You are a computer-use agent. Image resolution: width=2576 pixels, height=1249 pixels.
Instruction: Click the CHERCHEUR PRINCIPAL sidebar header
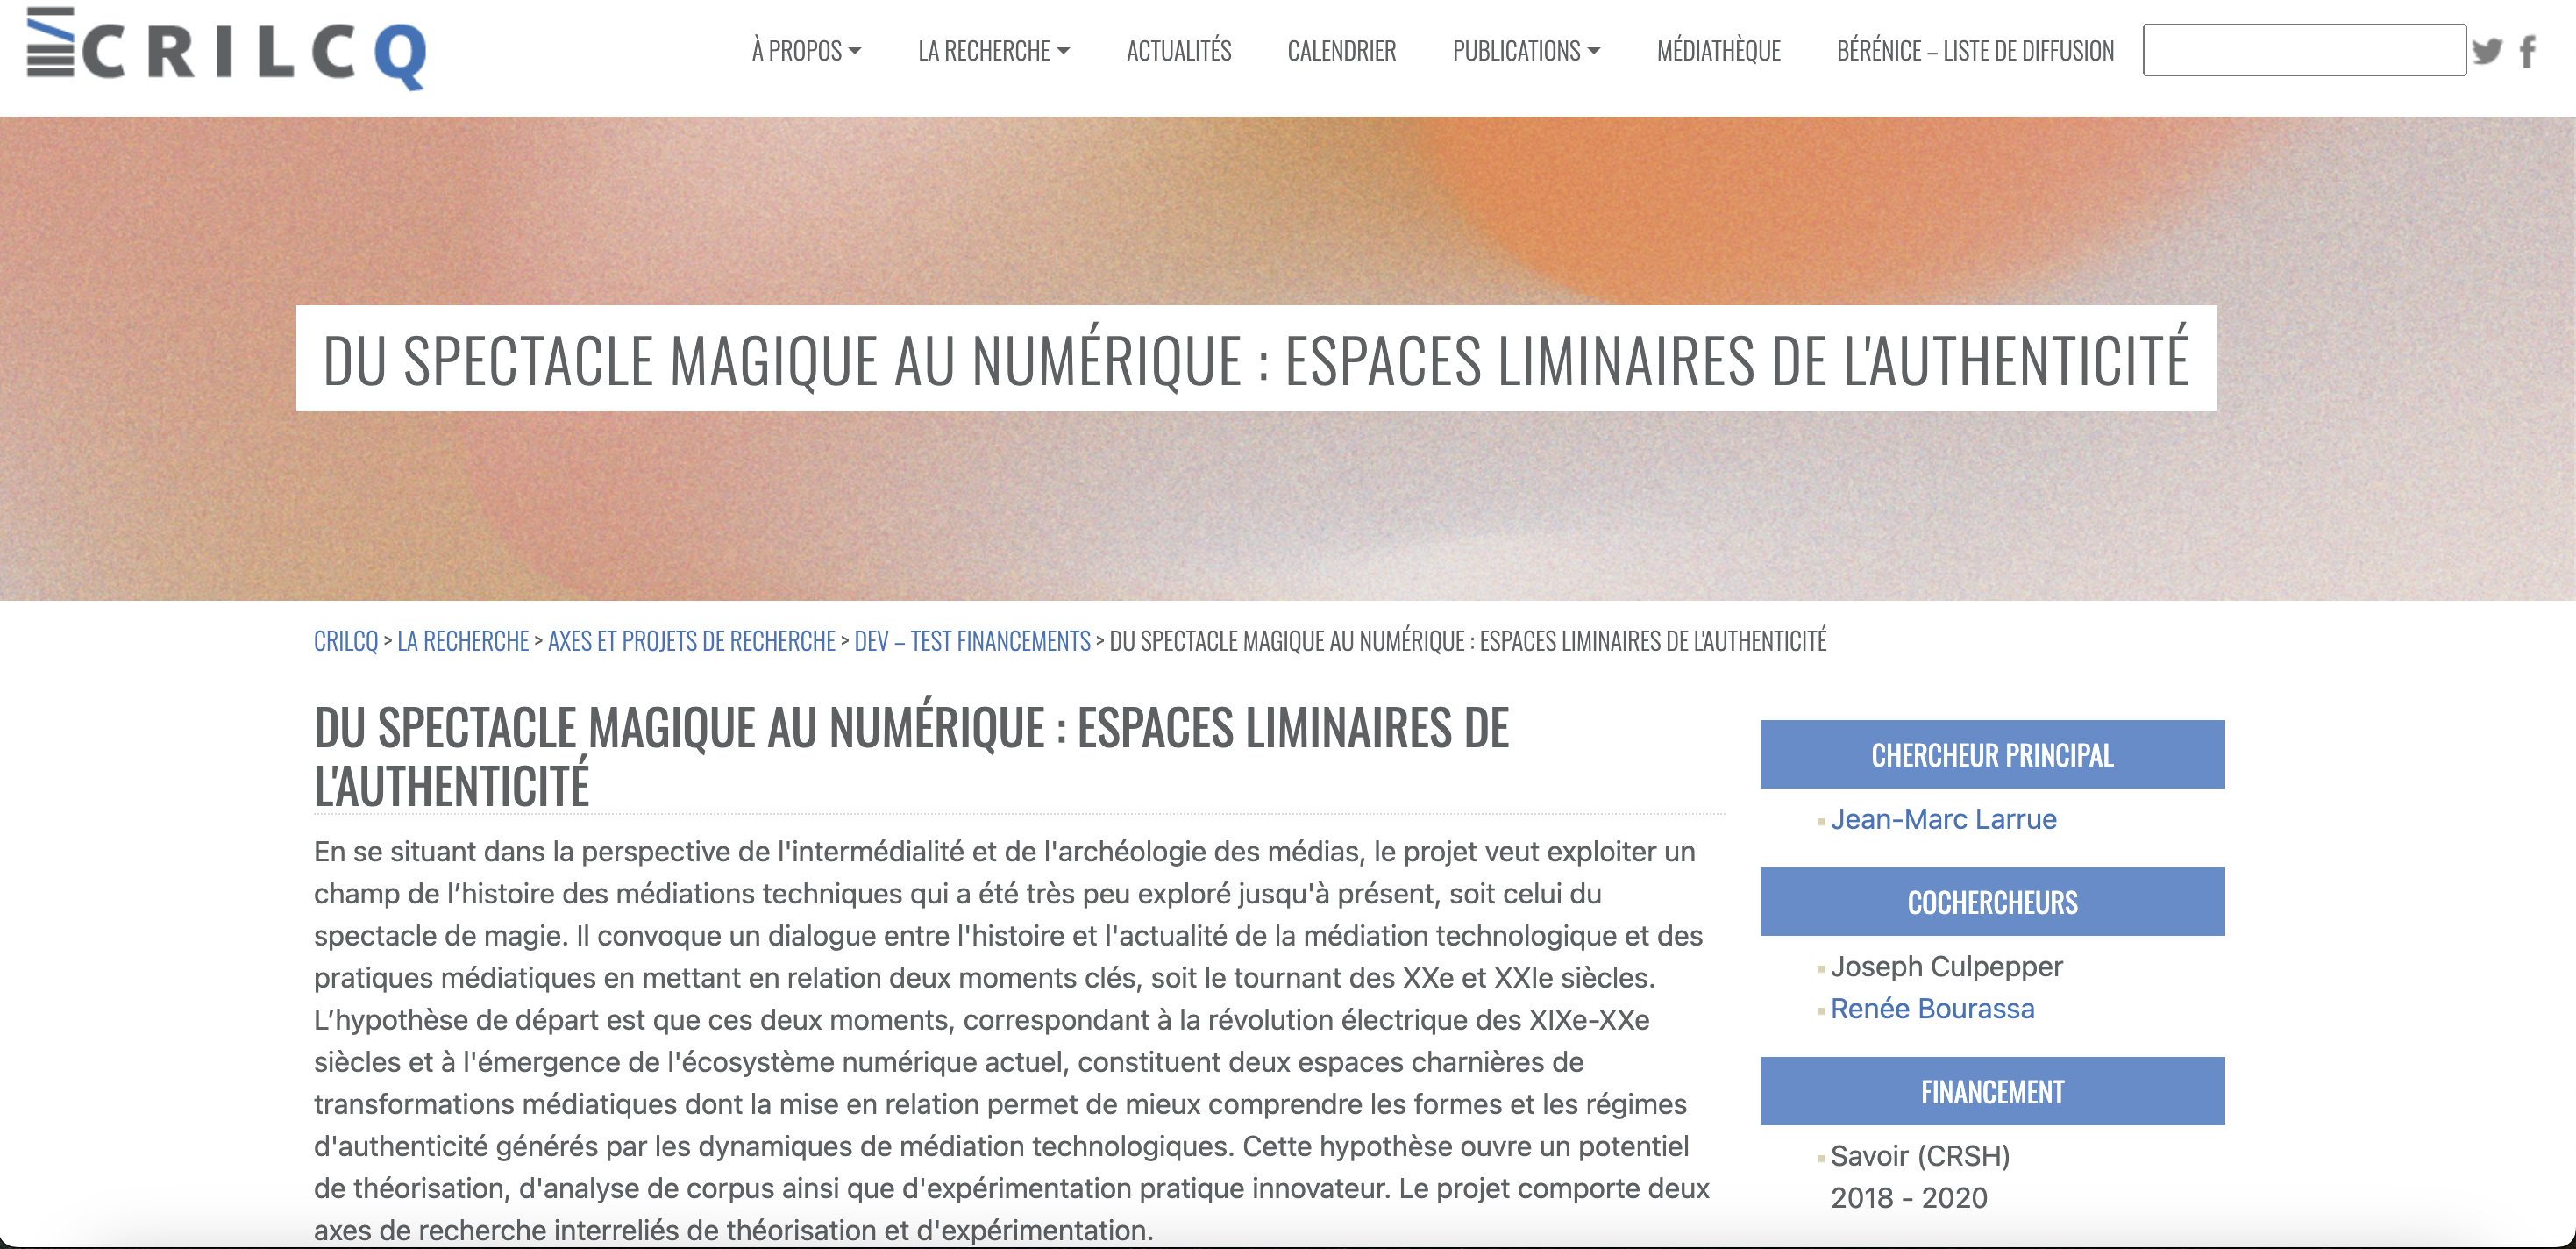coord(1992,755)
